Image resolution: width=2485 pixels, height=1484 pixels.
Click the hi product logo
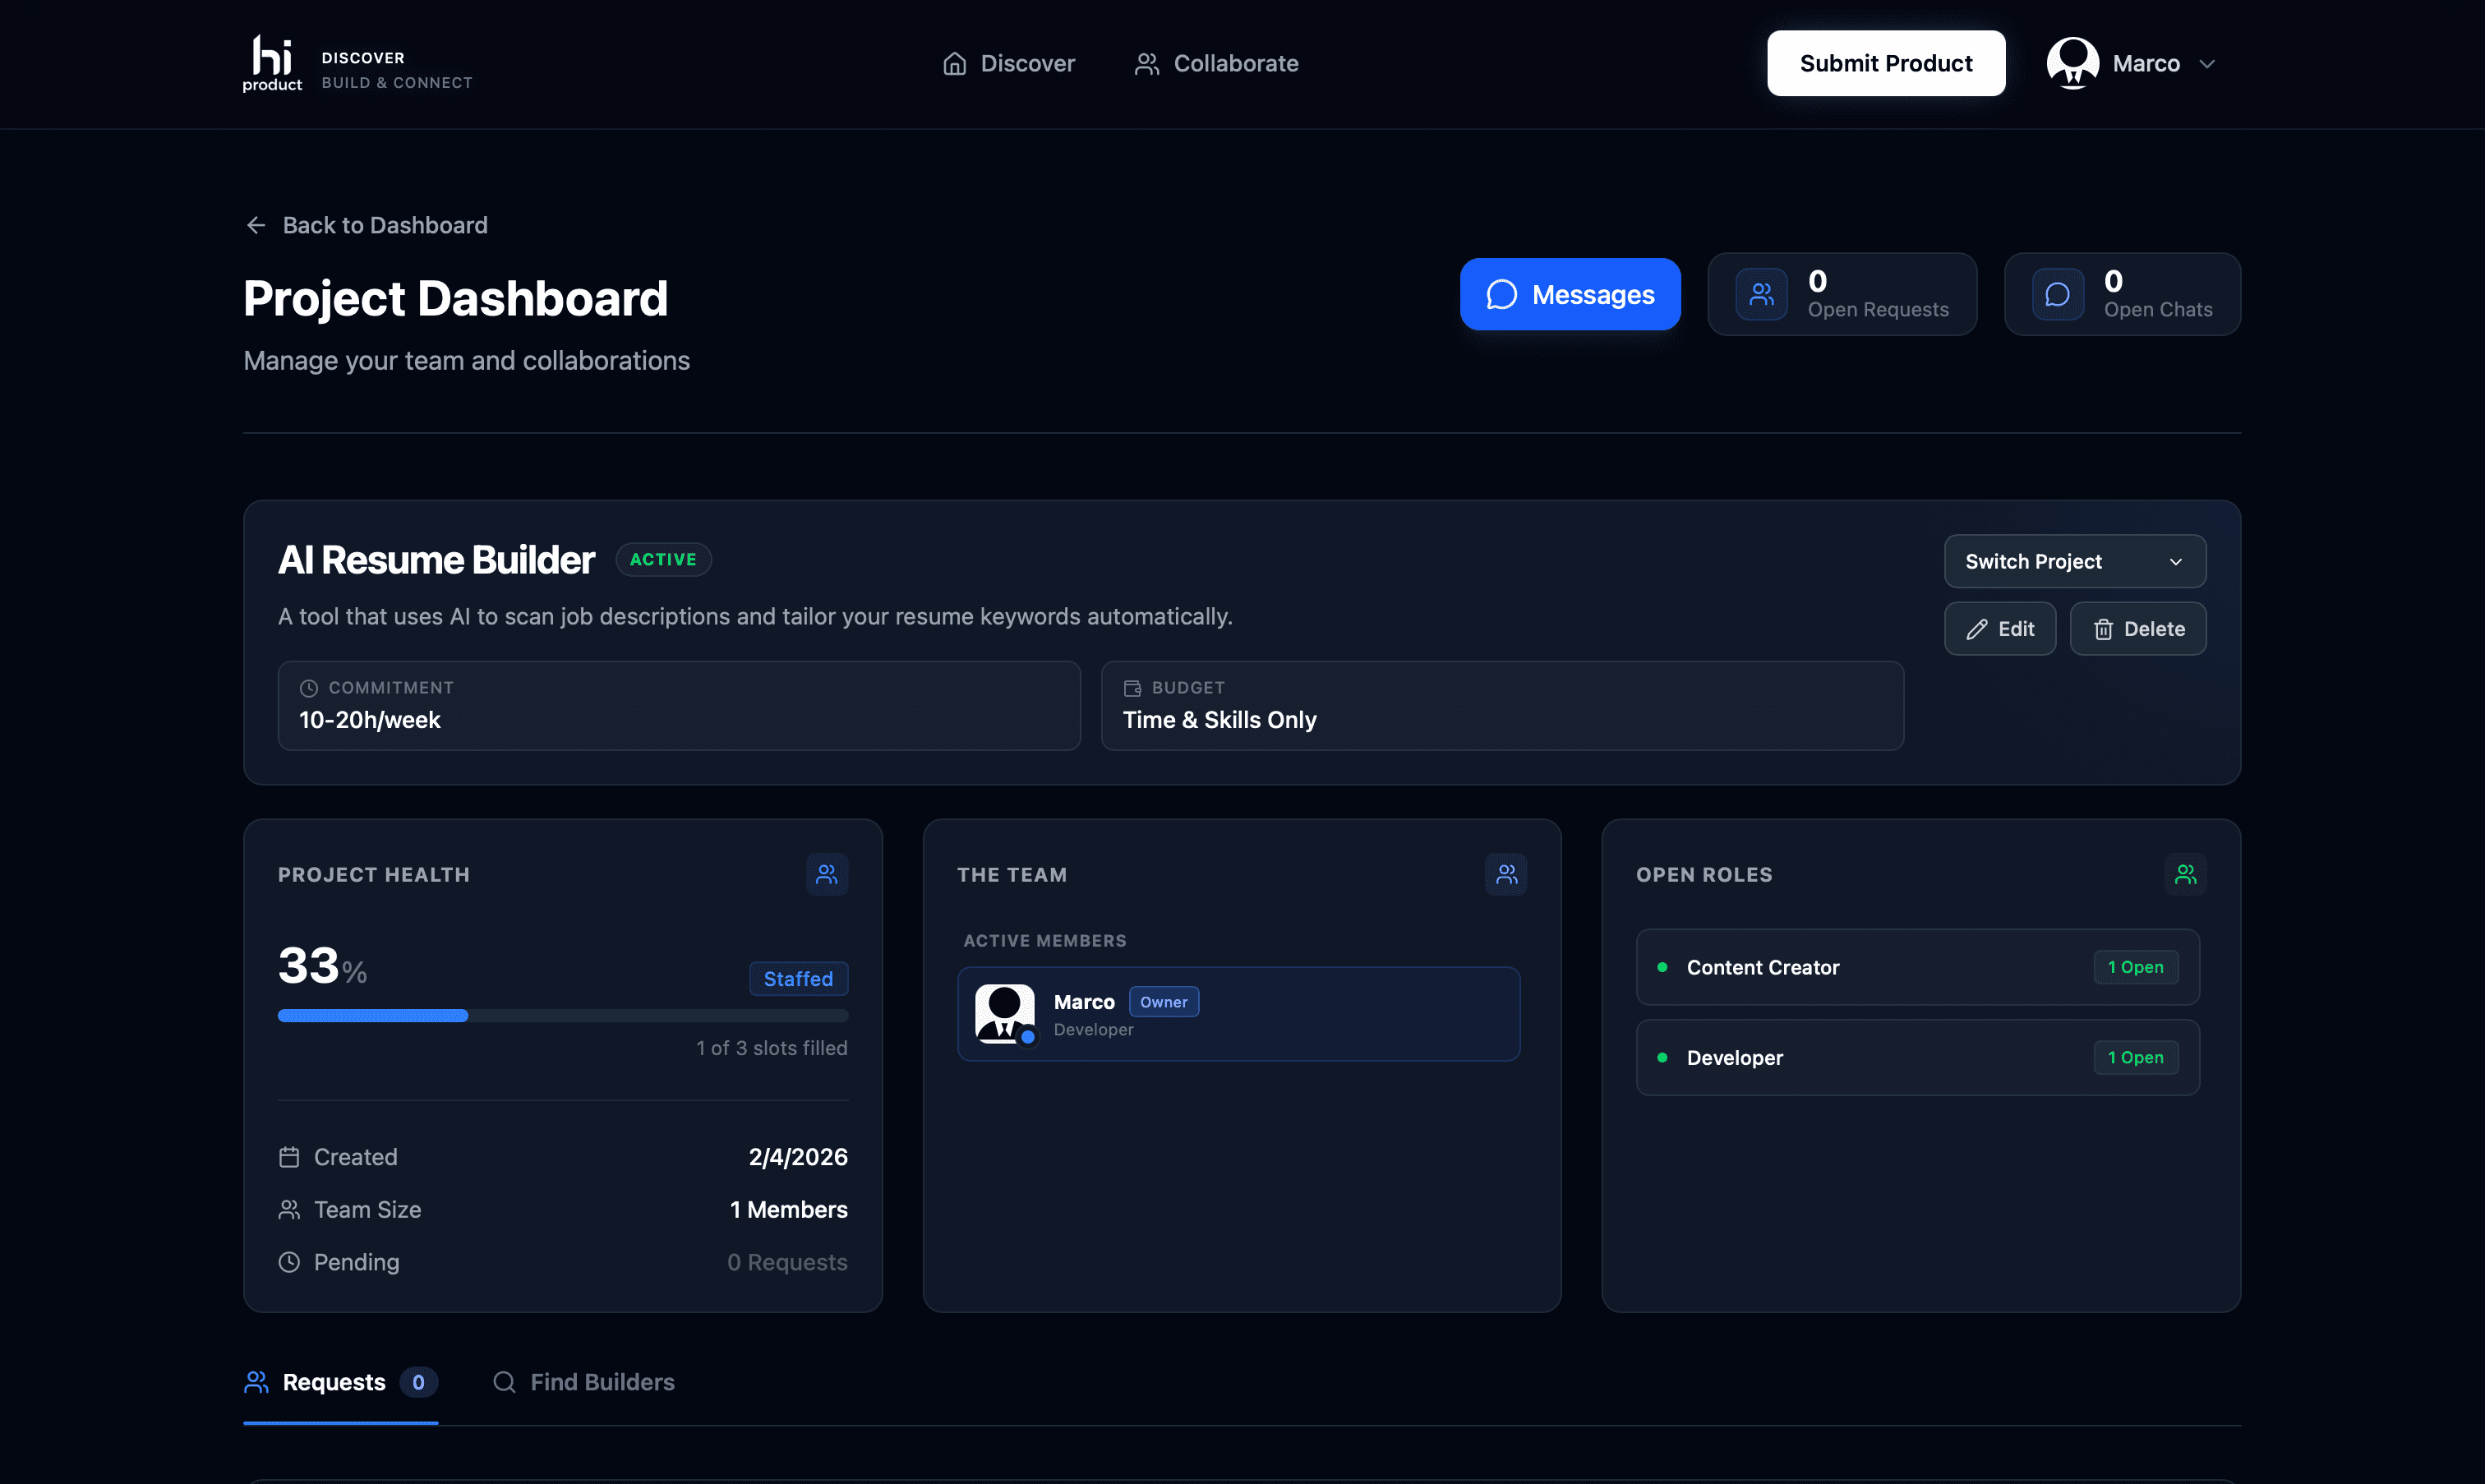(x=270, y=63)
